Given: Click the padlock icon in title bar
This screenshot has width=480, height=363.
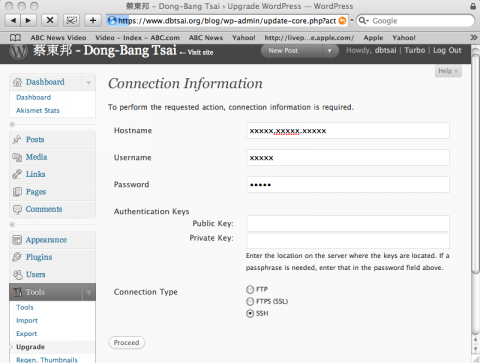Looking at the screenshot, I should pos(473,6).
